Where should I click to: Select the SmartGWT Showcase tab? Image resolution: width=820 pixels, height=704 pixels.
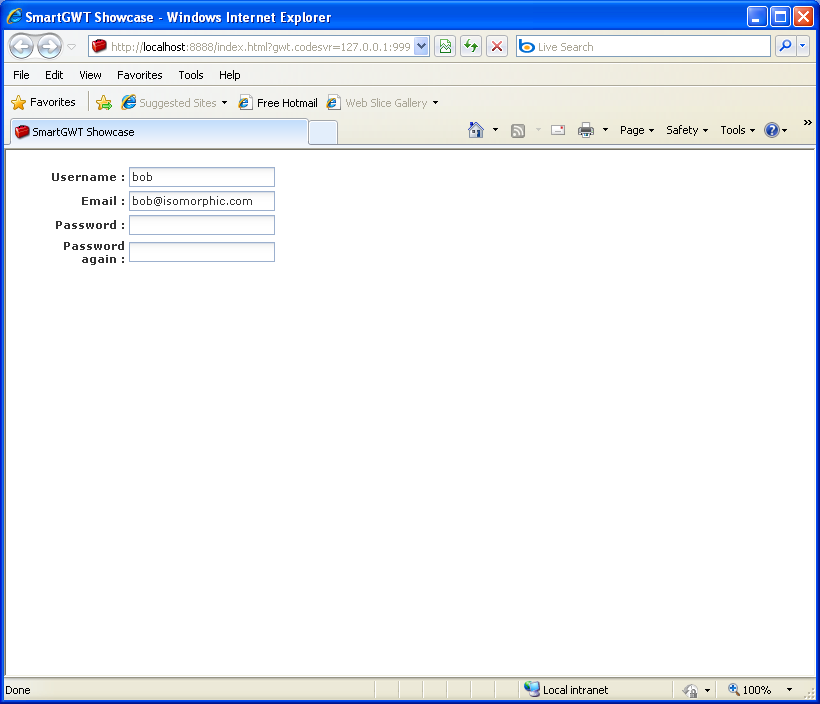[x=158, y=132]
